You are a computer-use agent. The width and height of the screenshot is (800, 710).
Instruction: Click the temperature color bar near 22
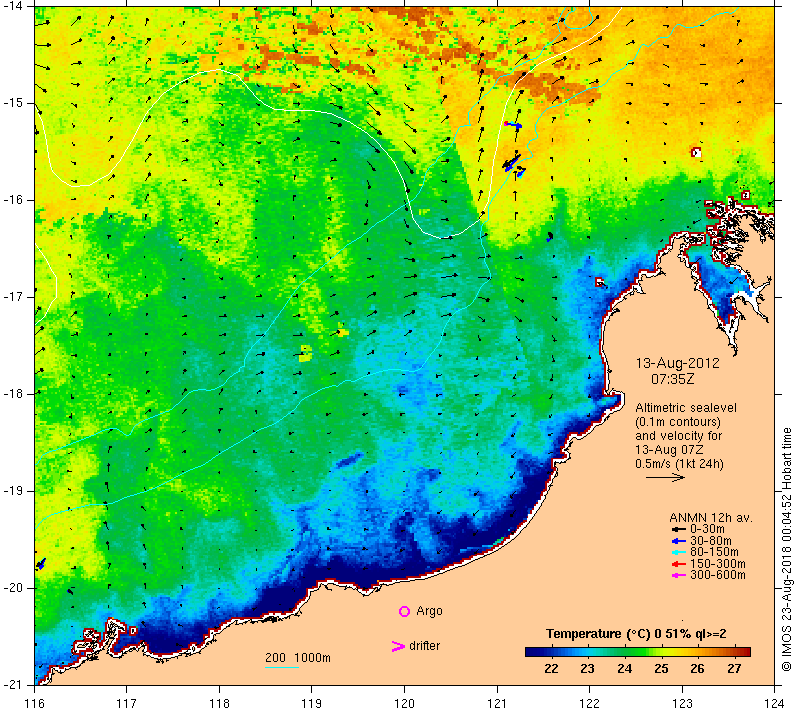coord(552,652)
